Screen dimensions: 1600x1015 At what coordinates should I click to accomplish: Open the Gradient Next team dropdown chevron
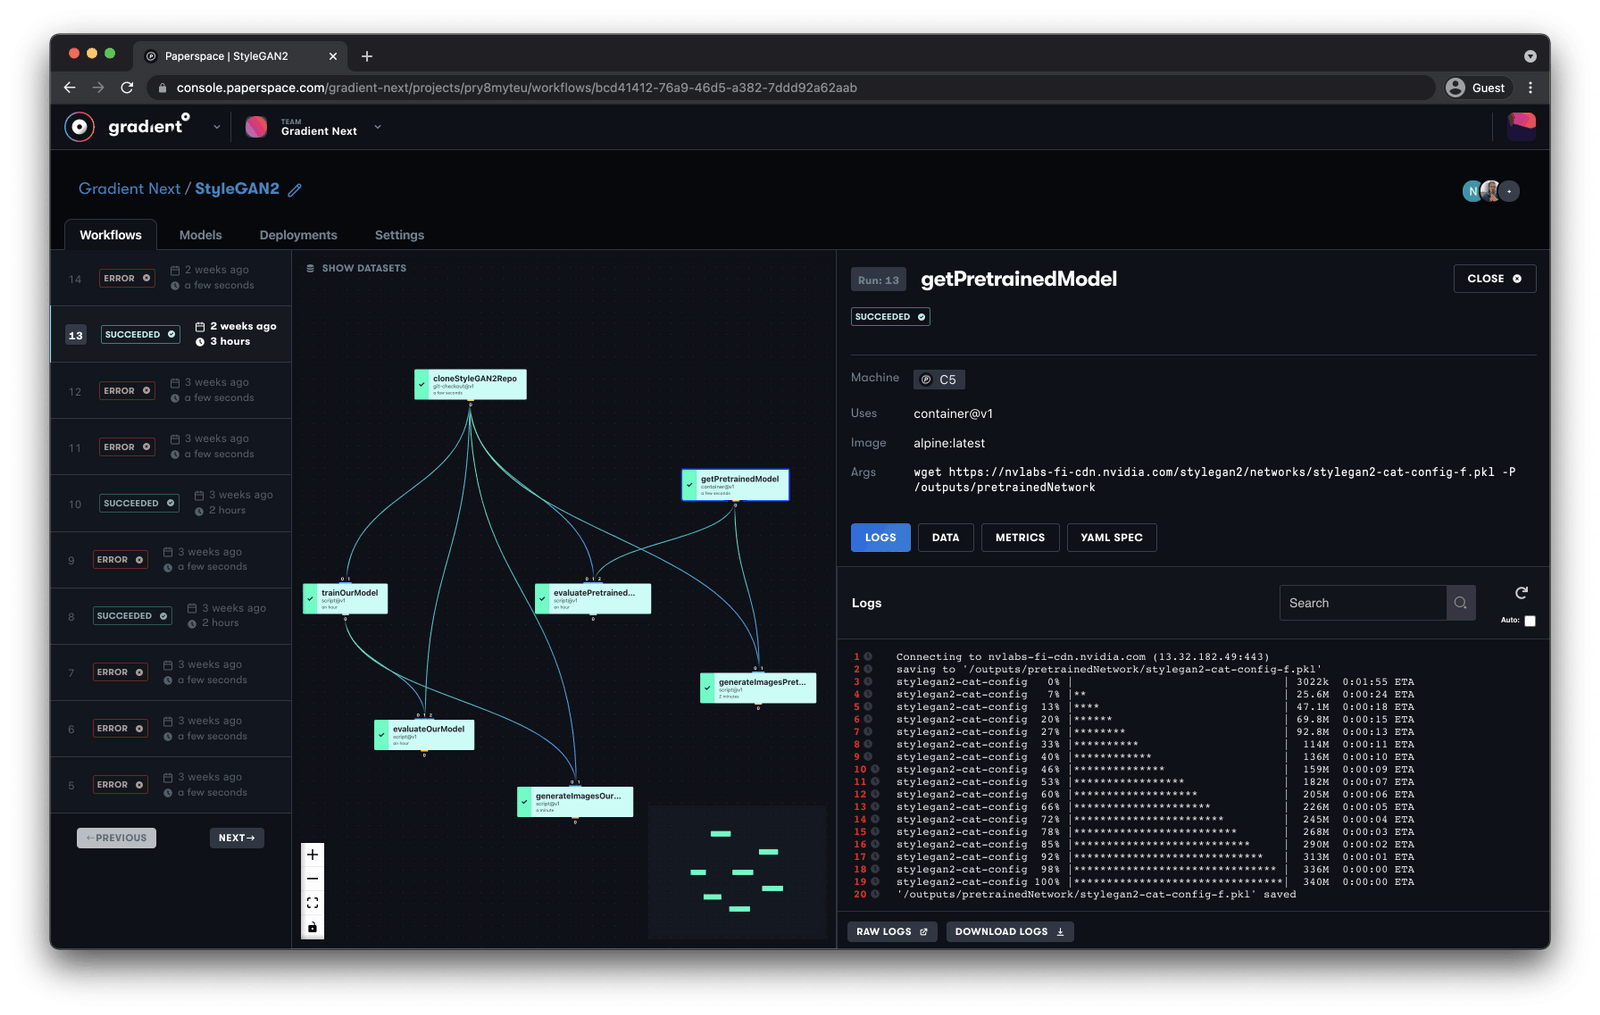coord(377,127)
